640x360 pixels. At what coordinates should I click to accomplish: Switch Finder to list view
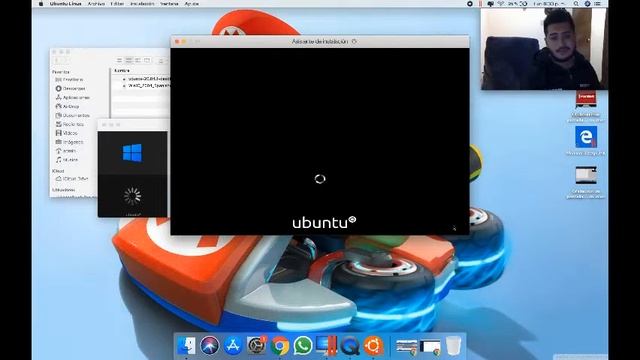[x=129, y=60]
